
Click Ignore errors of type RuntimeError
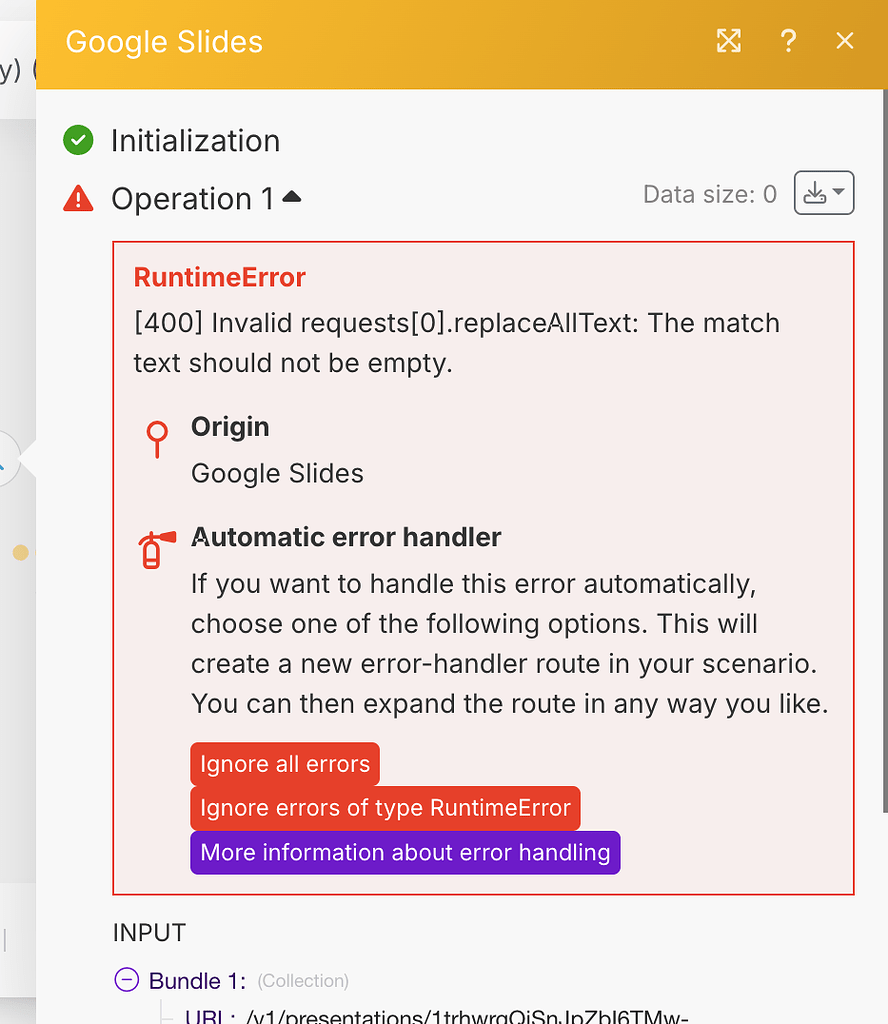click(385, 808)
